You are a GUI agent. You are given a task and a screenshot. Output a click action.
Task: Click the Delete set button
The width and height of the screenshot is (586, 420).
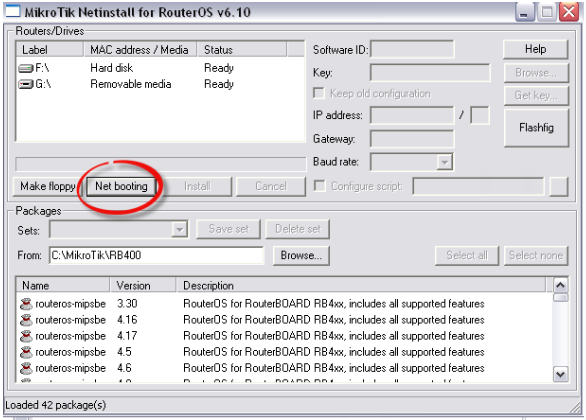pyautogui.click(x=297, y=229)
